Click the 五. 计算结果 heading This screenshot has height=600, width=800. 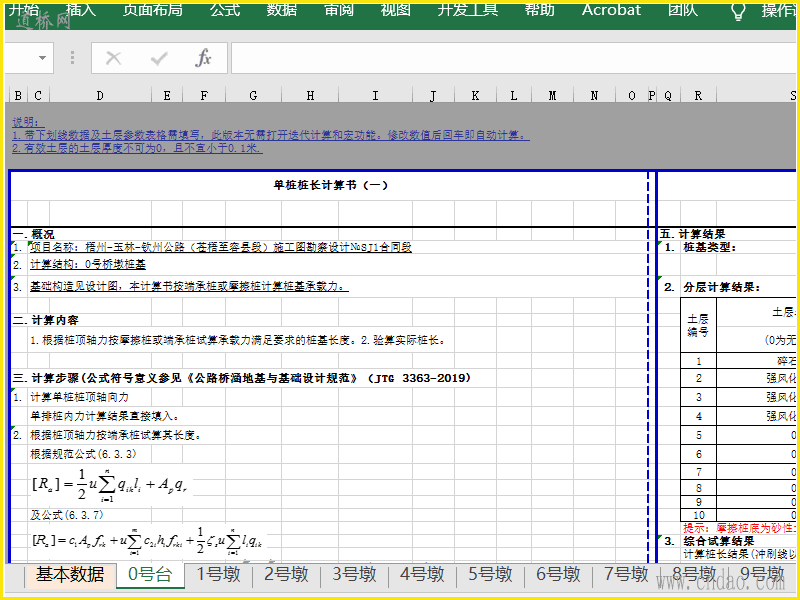coord(692,234)
